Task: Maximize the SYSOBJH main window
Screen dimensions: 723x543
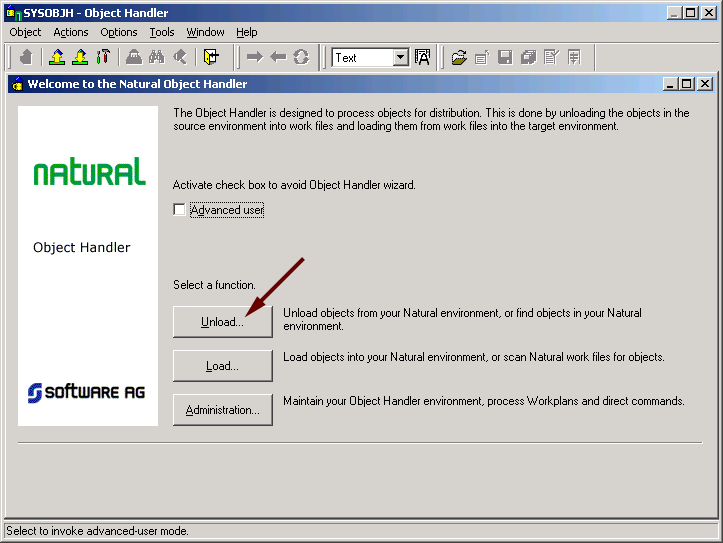Action: click(691, 13)
